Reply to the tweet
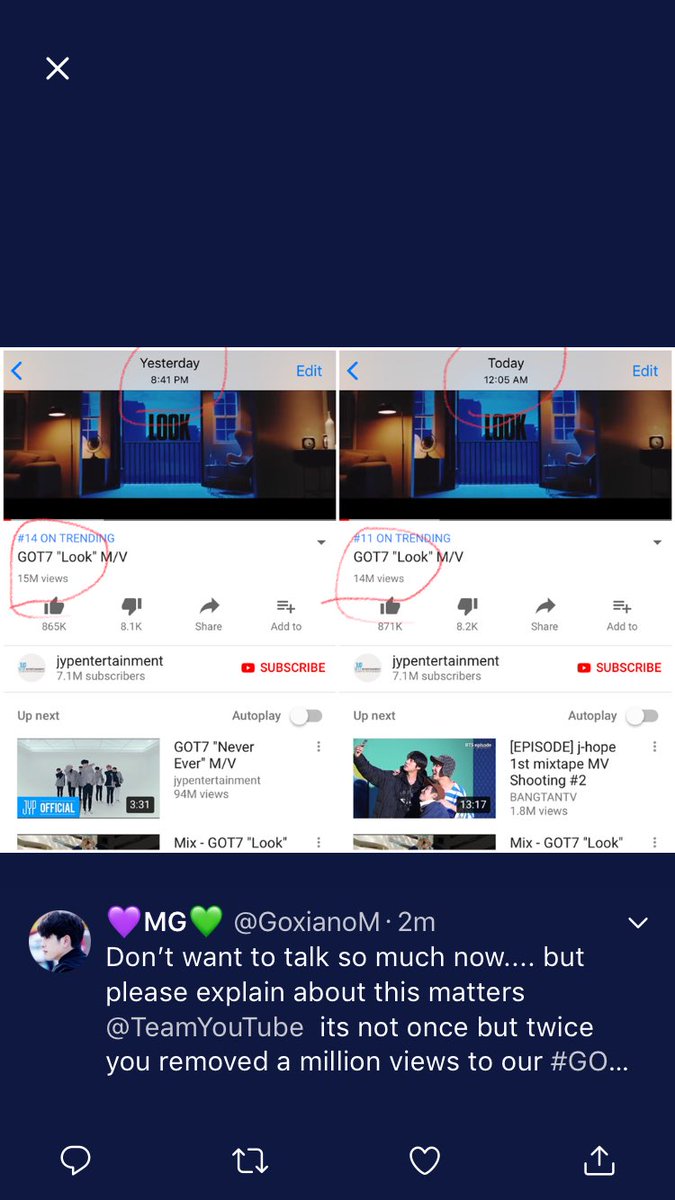The width and height of the screenshot is (675, 1200). pos(76,1160)
